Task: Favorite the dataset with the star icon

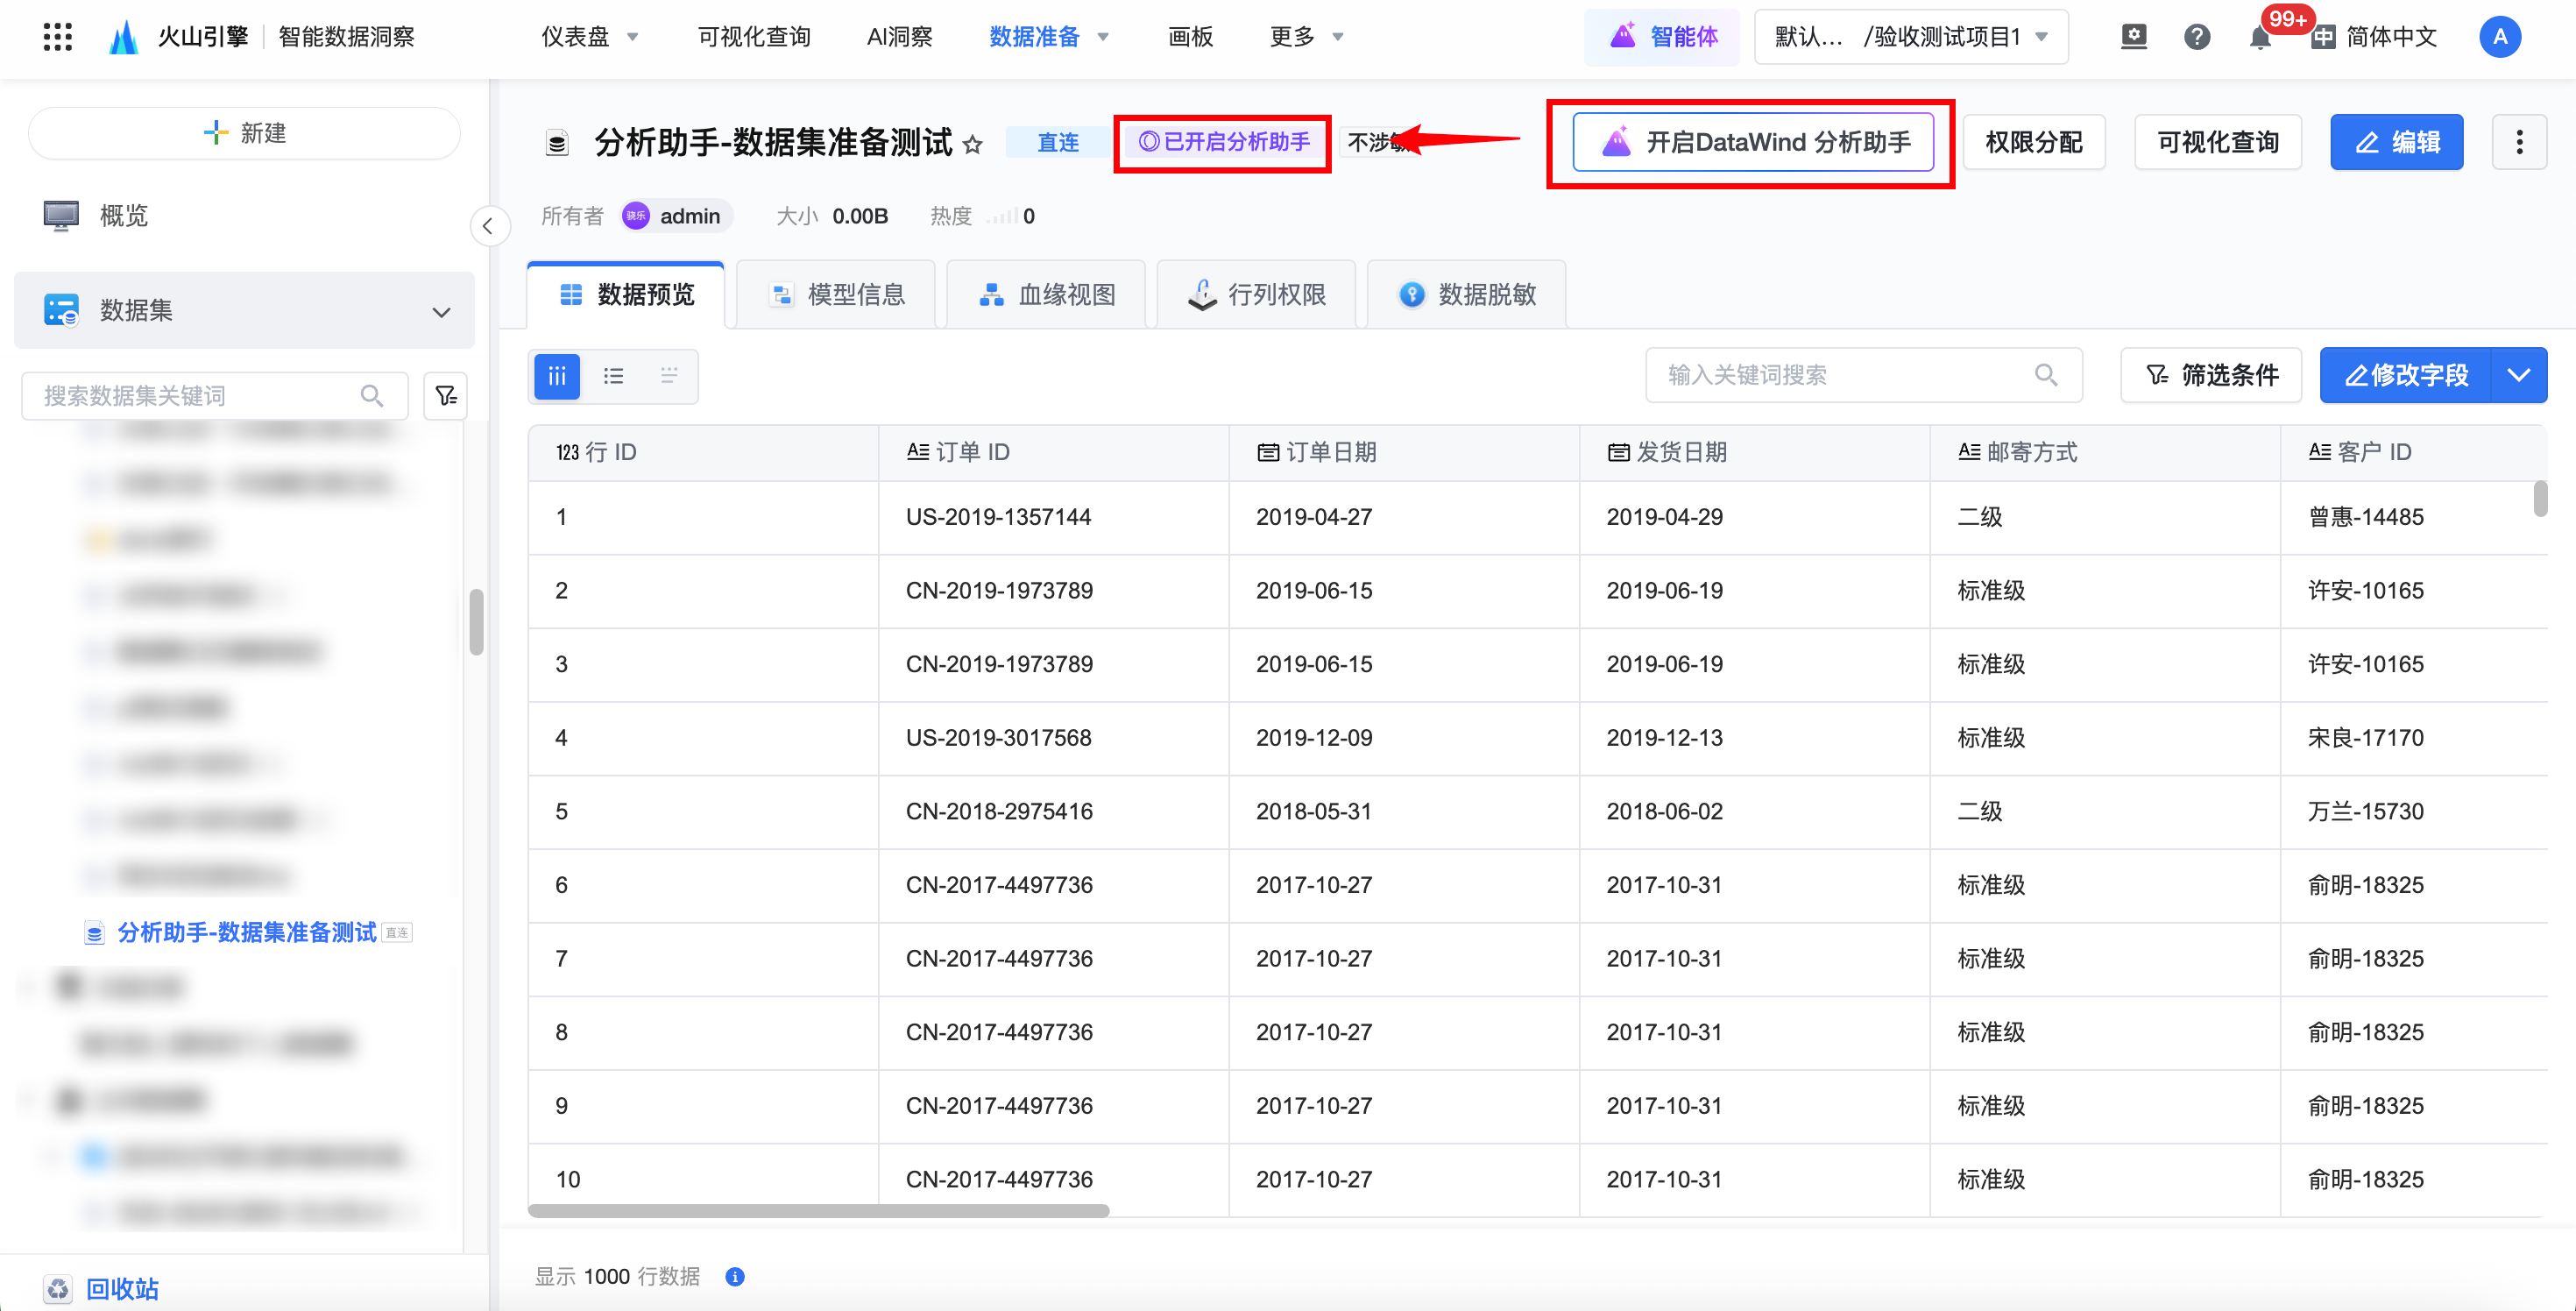Action: pos(972,145)
